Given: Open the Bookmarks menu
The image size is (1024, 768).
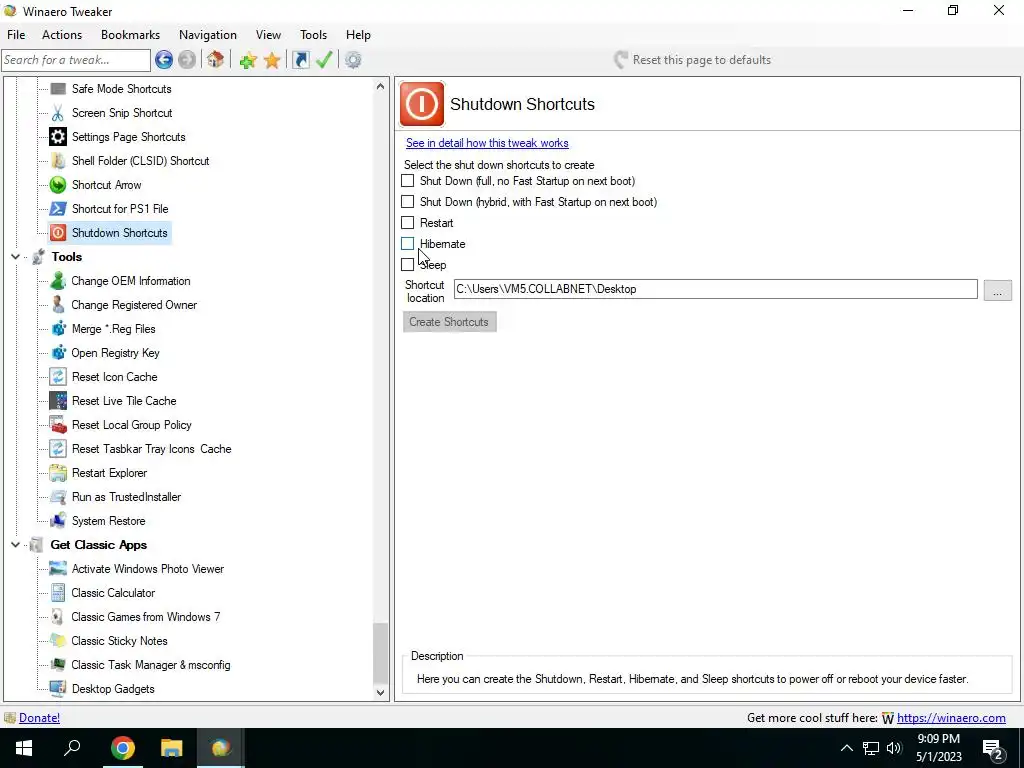Looking at the screenshot, I should click(131, 35).
